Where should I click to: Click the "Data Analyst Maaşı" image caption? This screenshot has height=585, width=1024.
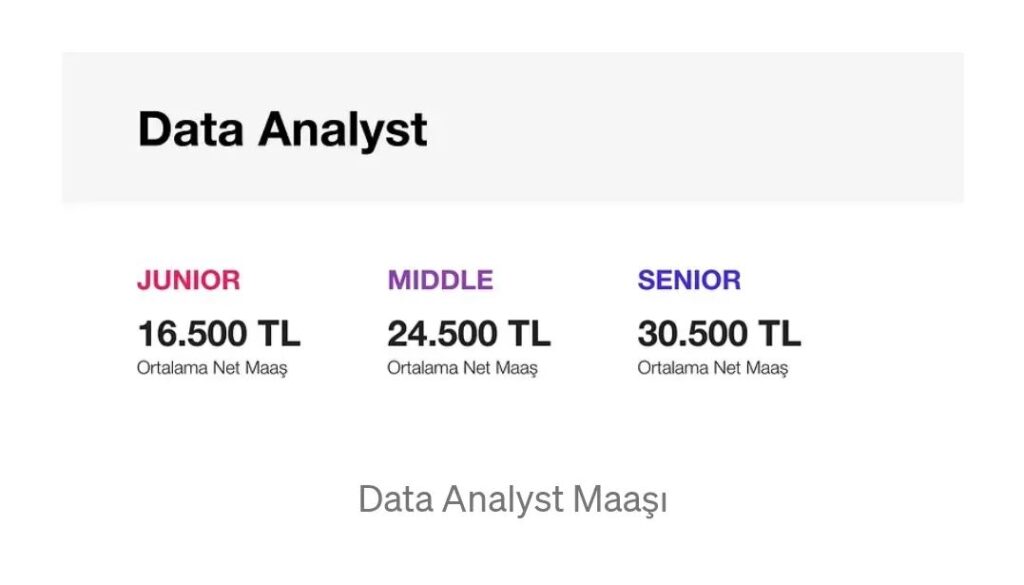[x=512, y=499]
